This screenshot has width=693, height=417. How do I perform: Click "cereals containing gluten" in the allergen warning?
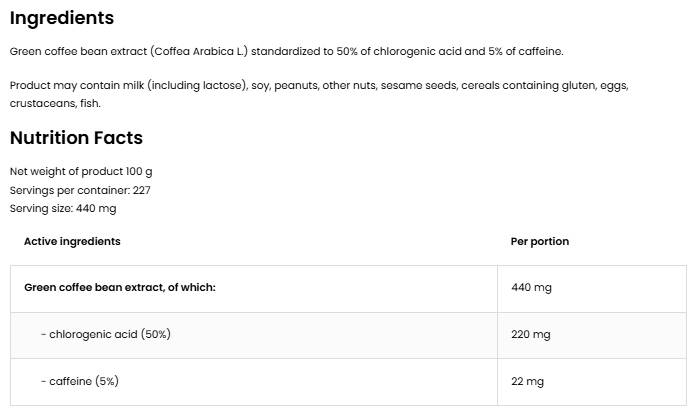pyautogui.click(x=527, y=86)
